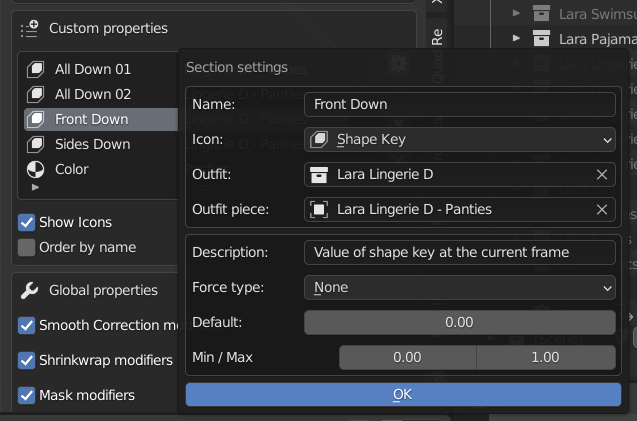
Task: Click the Custom properties panel icon
Action: (30, 29)
